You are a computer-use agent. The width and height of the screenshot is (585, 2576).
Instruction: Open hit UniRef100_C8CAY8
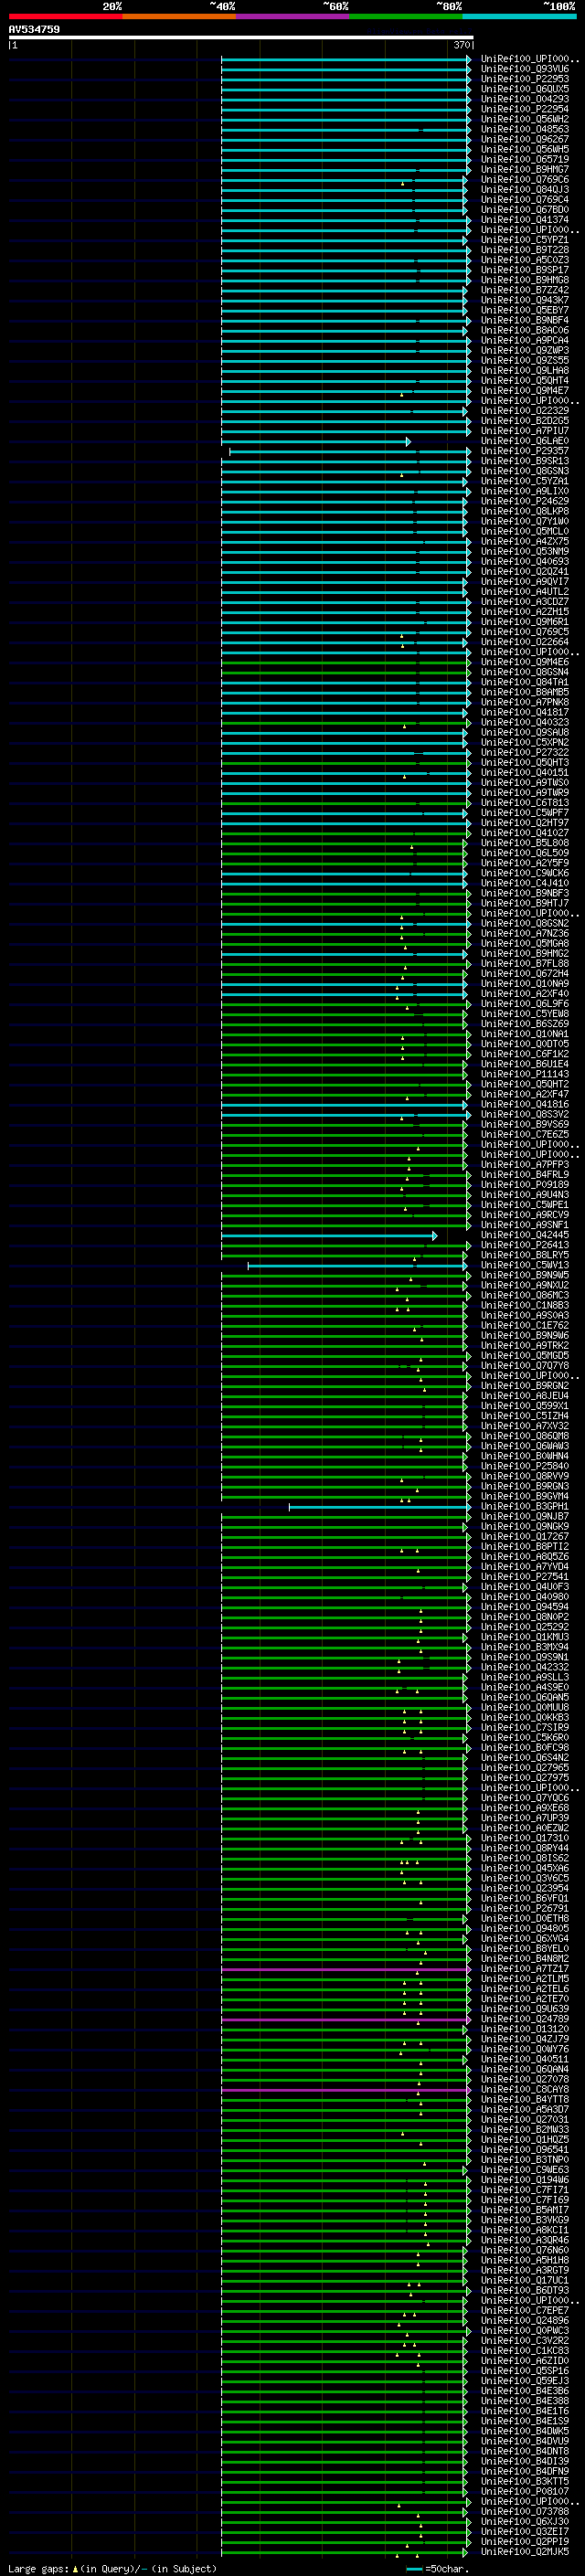(525, 2090)
